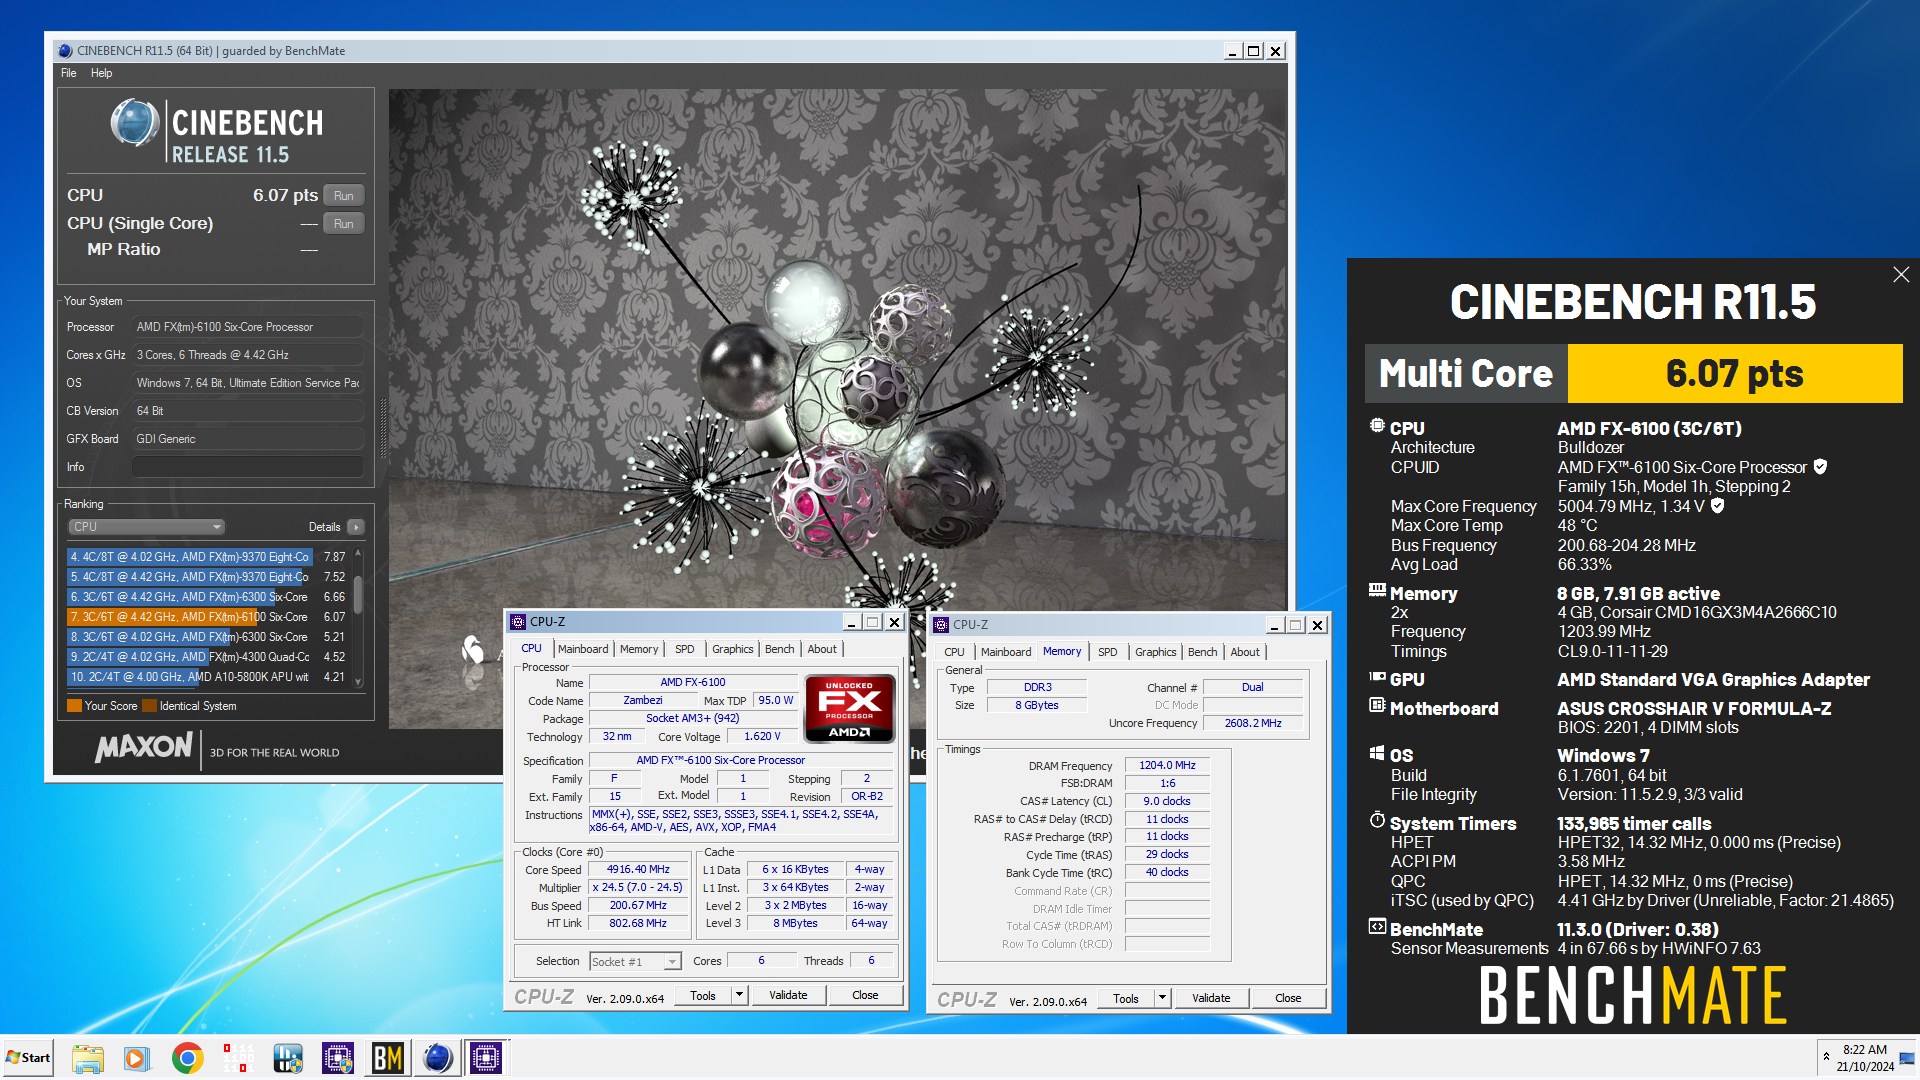
Task: Click the CPU-Z taskbar icon with shield
Action: pos(338,1058)
